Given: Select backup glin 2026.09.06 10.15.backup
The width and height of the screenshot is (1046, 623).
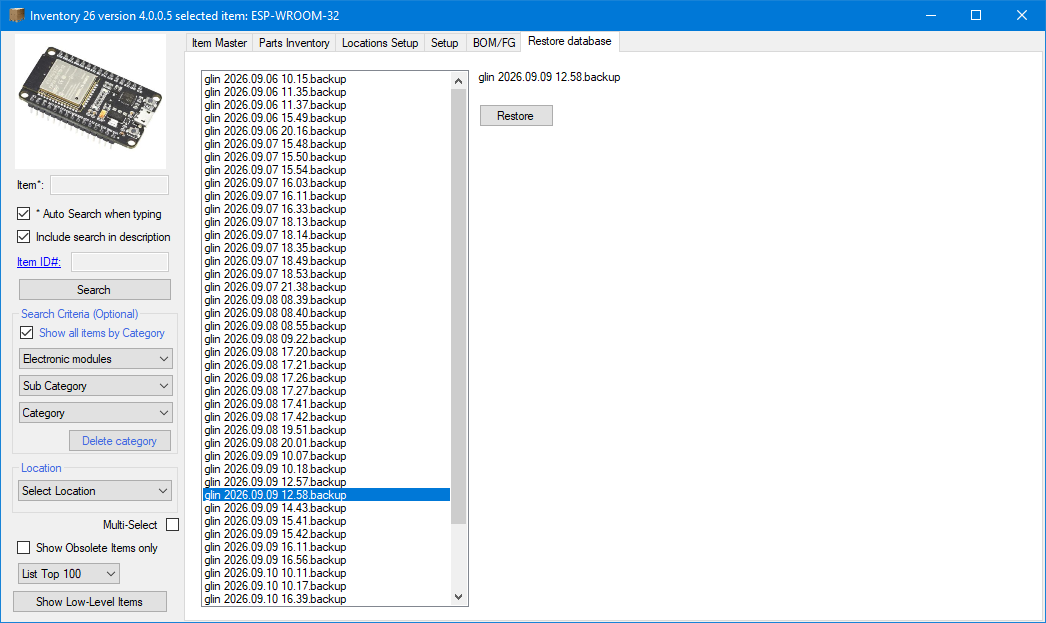Looking at the screenshot, I should [326, 79].
